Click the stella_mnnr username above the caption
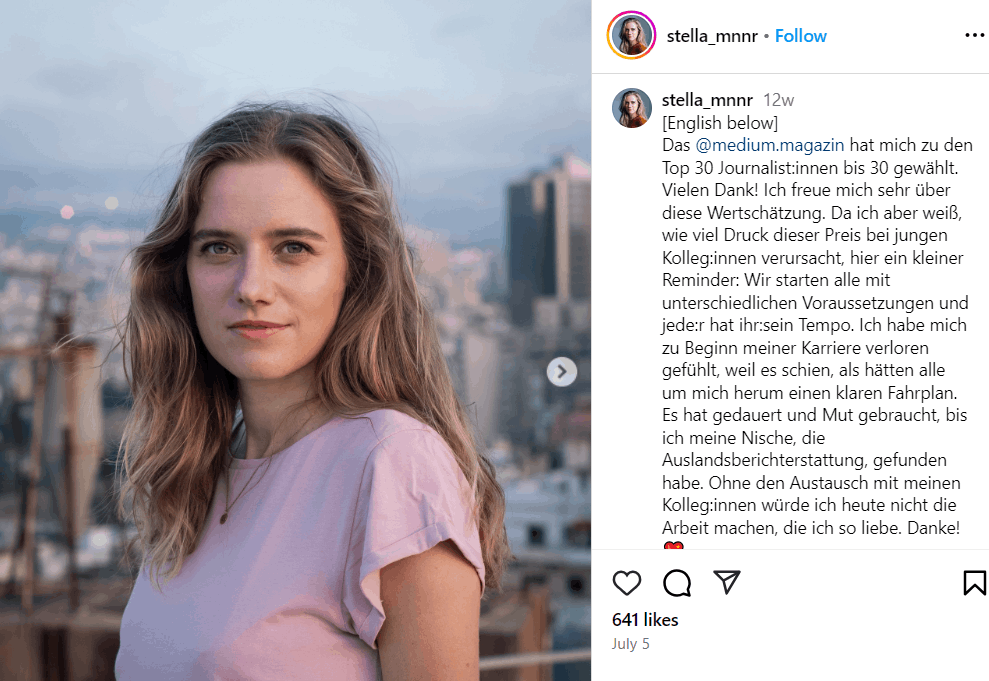The image size is (989, 681). 707,100
